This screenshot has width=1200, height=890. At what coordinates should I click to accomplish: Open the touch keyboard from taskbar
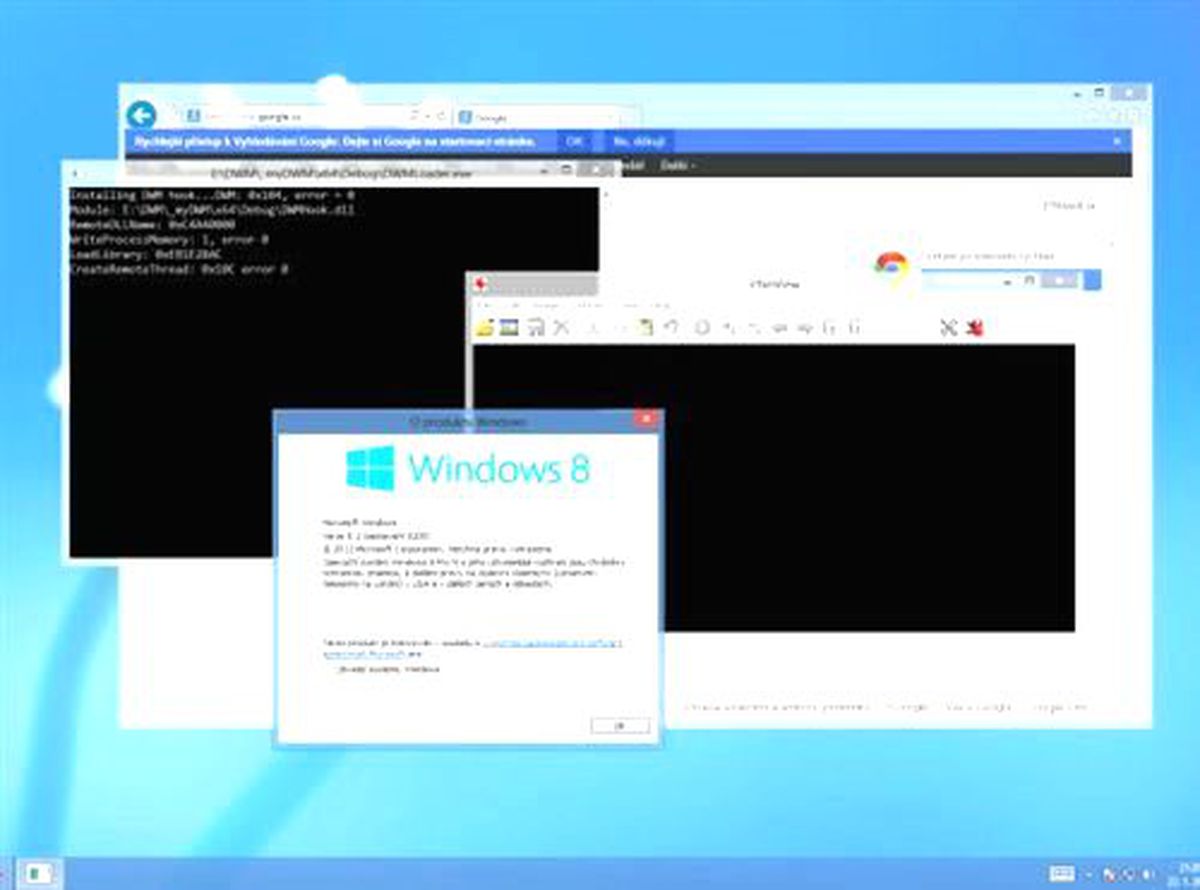point(1062,874)
